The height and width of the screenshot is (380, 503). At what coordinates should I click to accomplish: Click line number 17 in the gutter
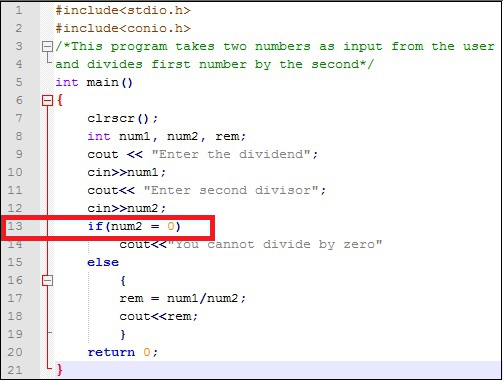pyautogui.click(x=15, y=298)
